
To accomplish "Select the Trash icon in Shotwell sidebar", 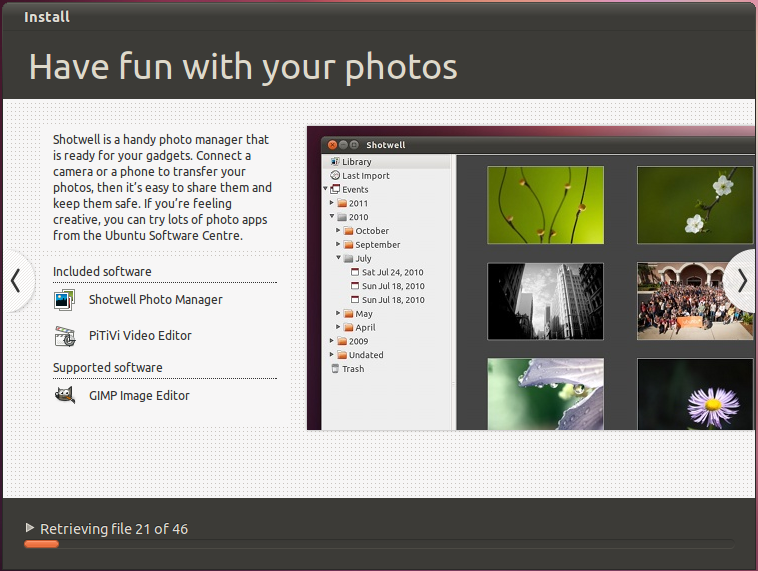I will click(335, 369).
